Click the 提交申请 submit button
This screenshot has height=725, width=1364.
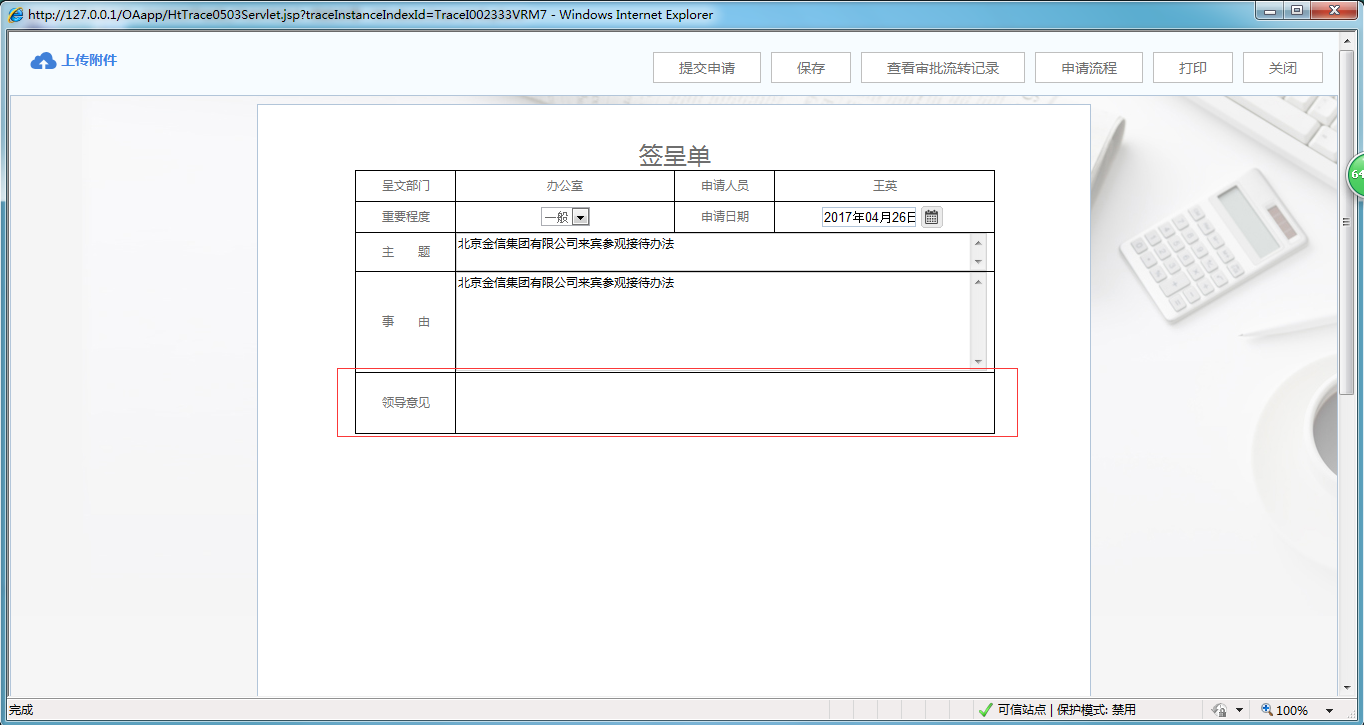point(706,67)
